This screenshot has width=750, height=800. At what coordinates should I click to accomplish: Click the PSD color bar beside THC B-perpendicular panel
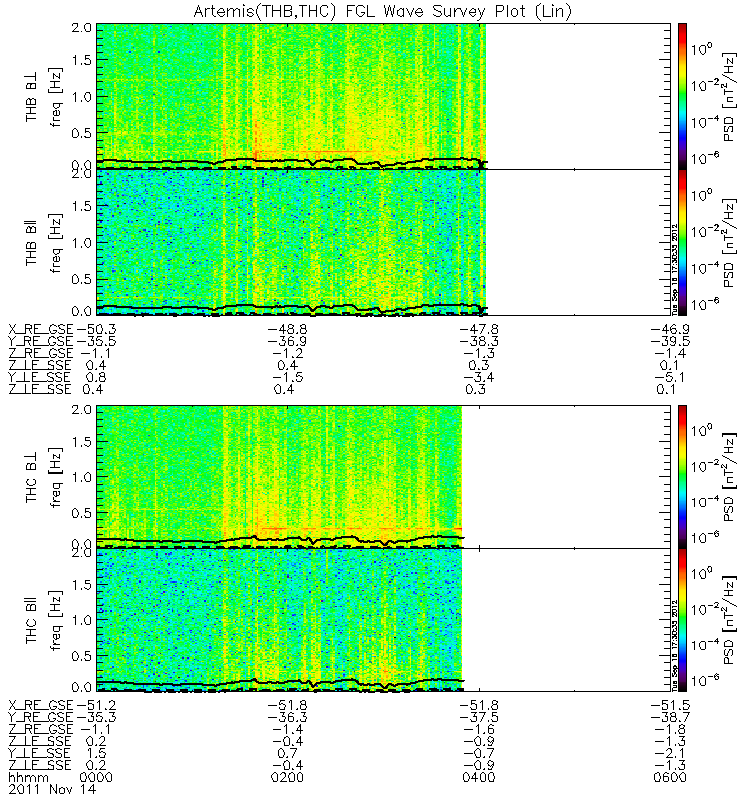point(682,477)
